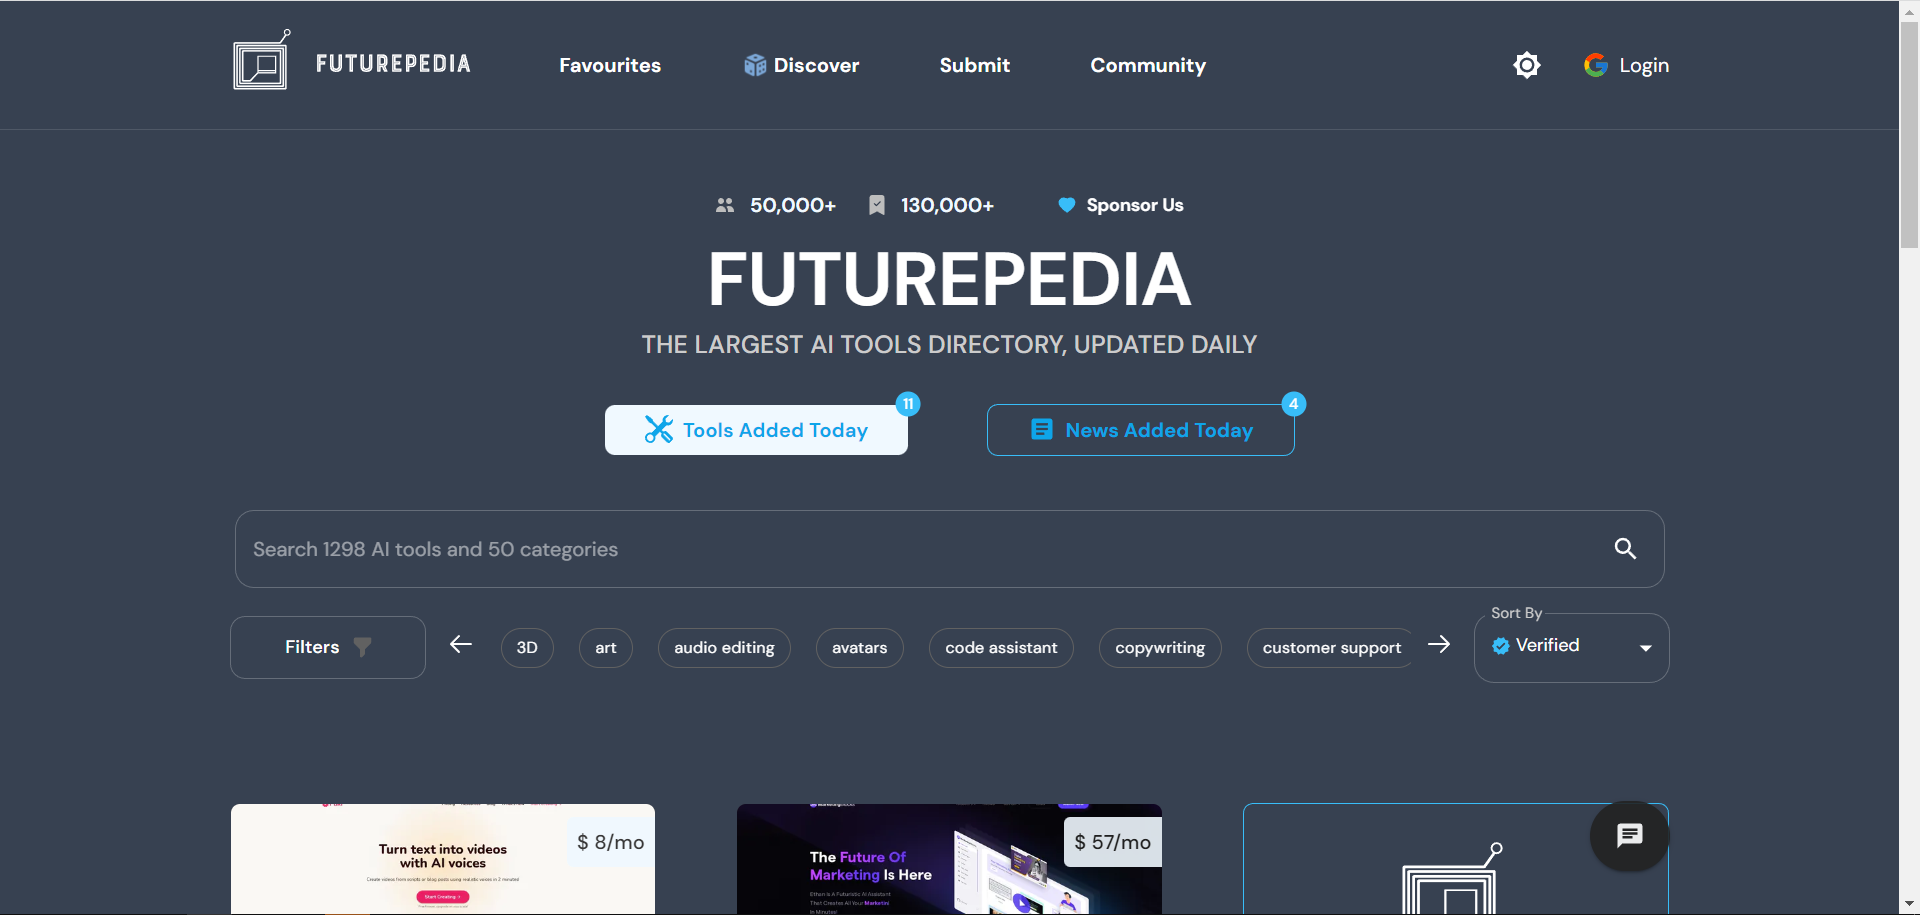Toggle light/dark theme sun icon

(1526, 65)
